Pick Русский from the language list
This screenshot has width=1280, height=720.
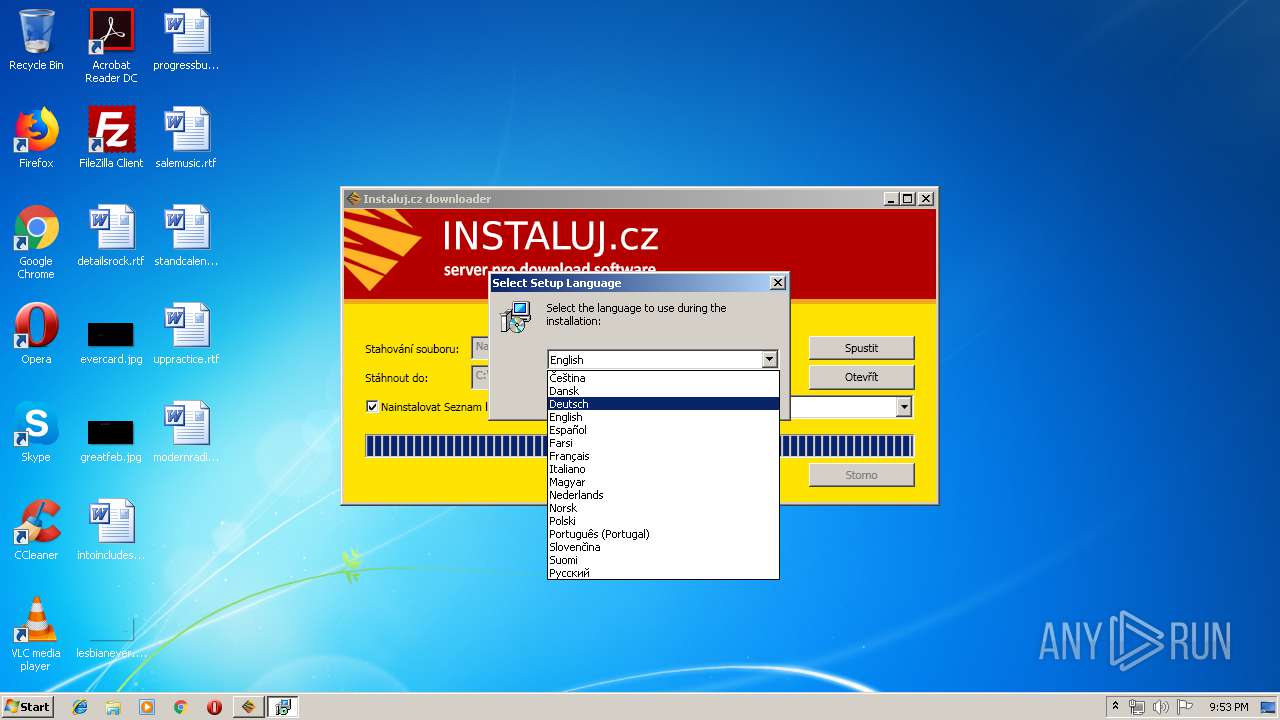point(663,573)
